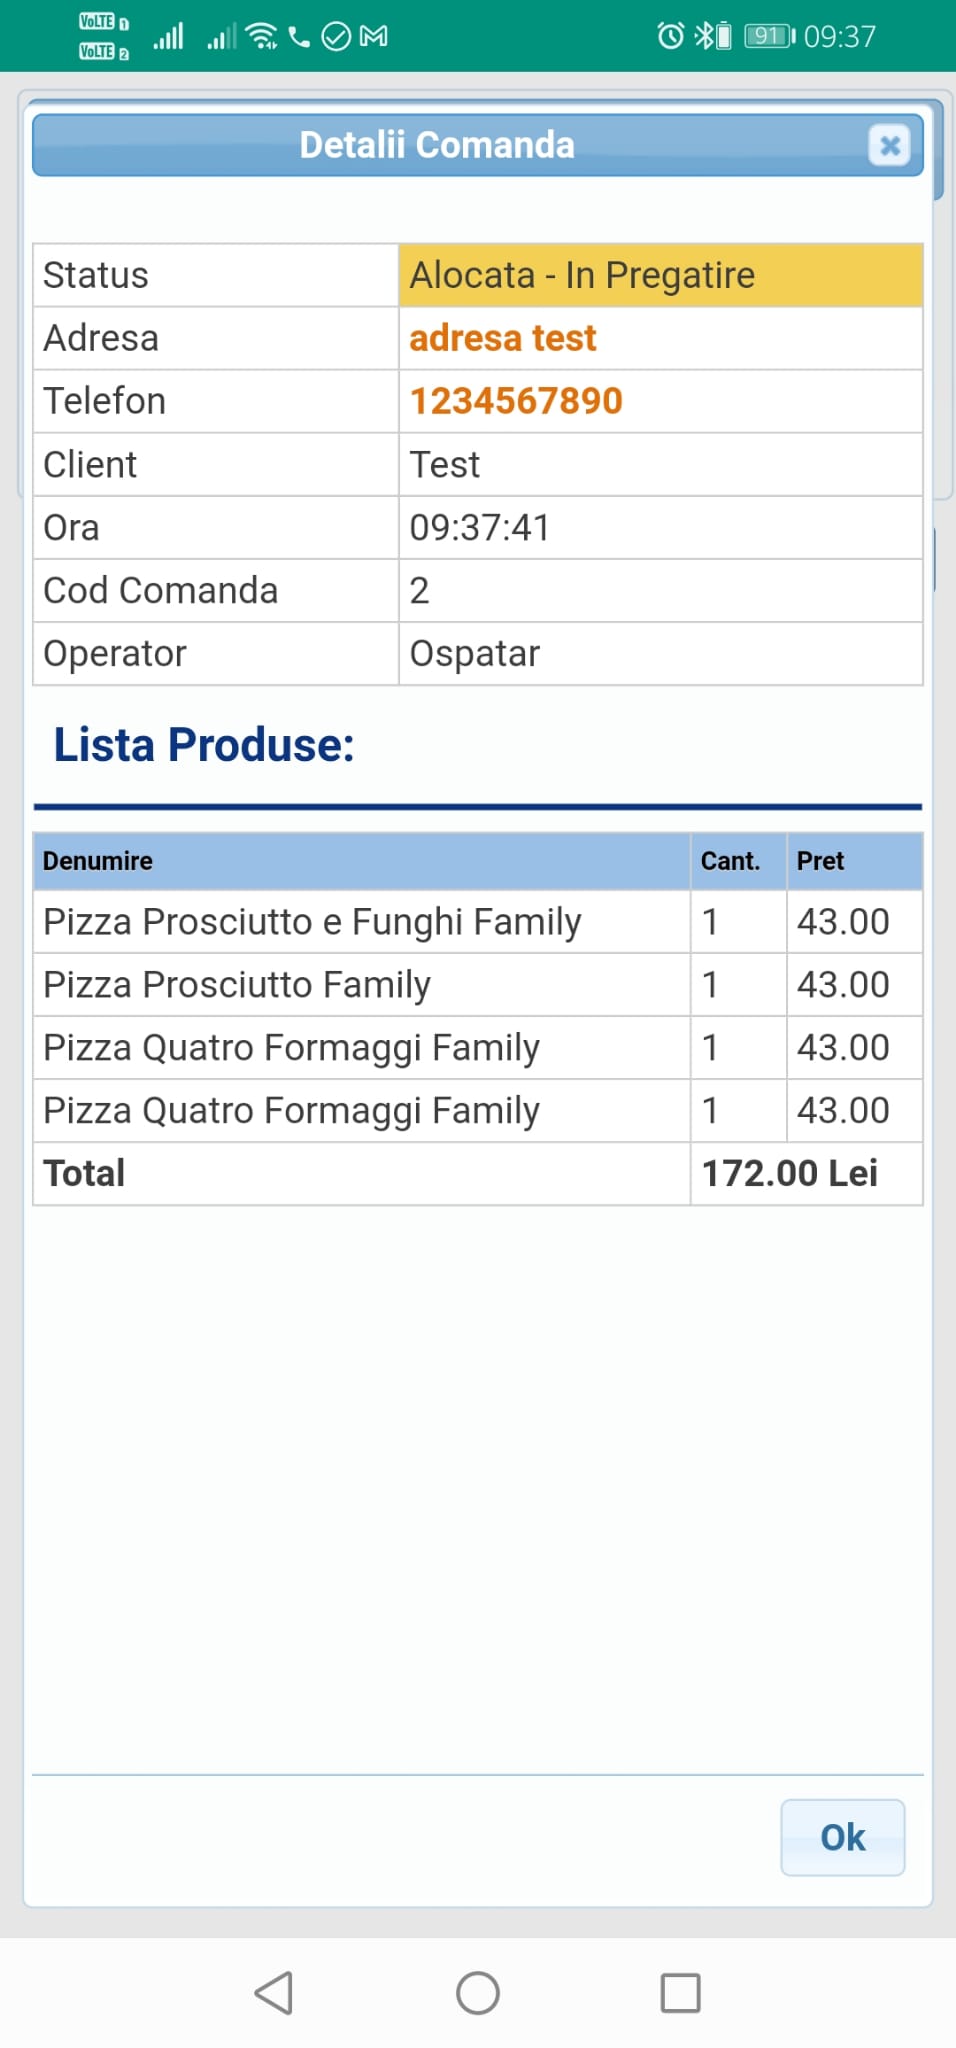Tap the Gmail notification icon
The image size is (956, 2048).
click(373, 37)
